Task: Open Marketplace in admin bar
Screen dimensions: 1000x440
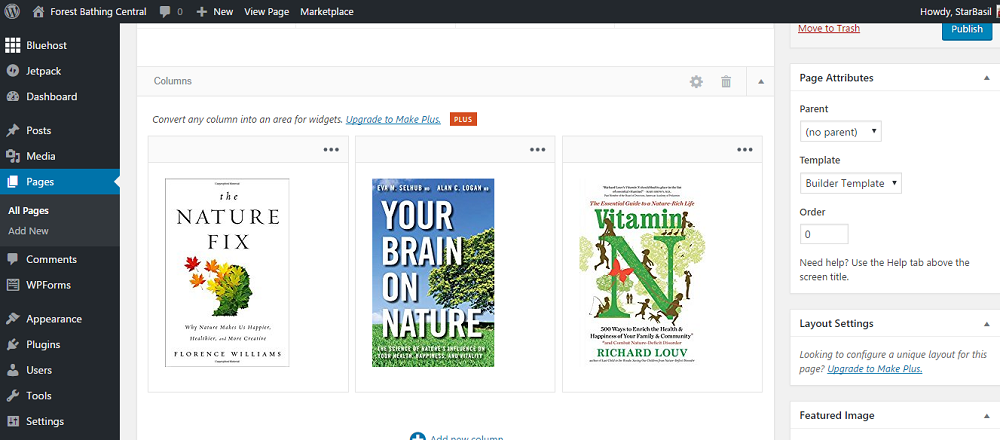Action: 327,11
